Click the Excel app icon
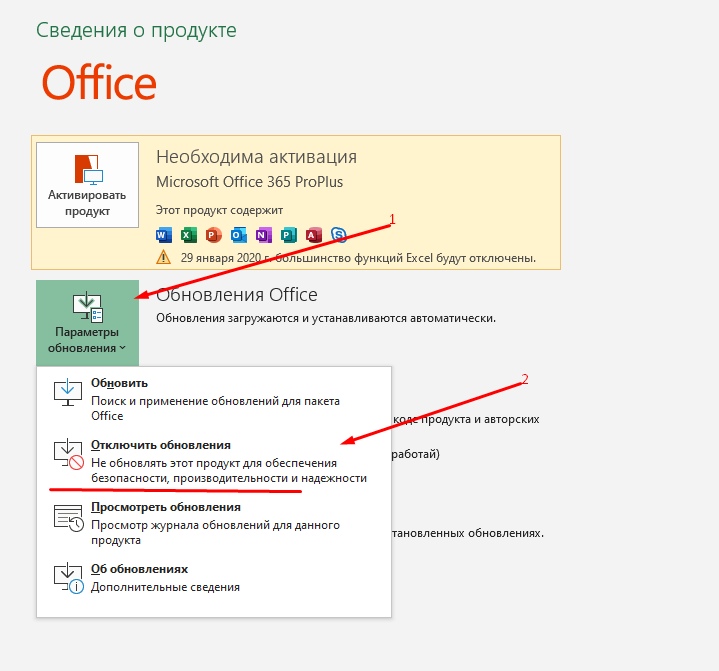 (x=188, y=235)
